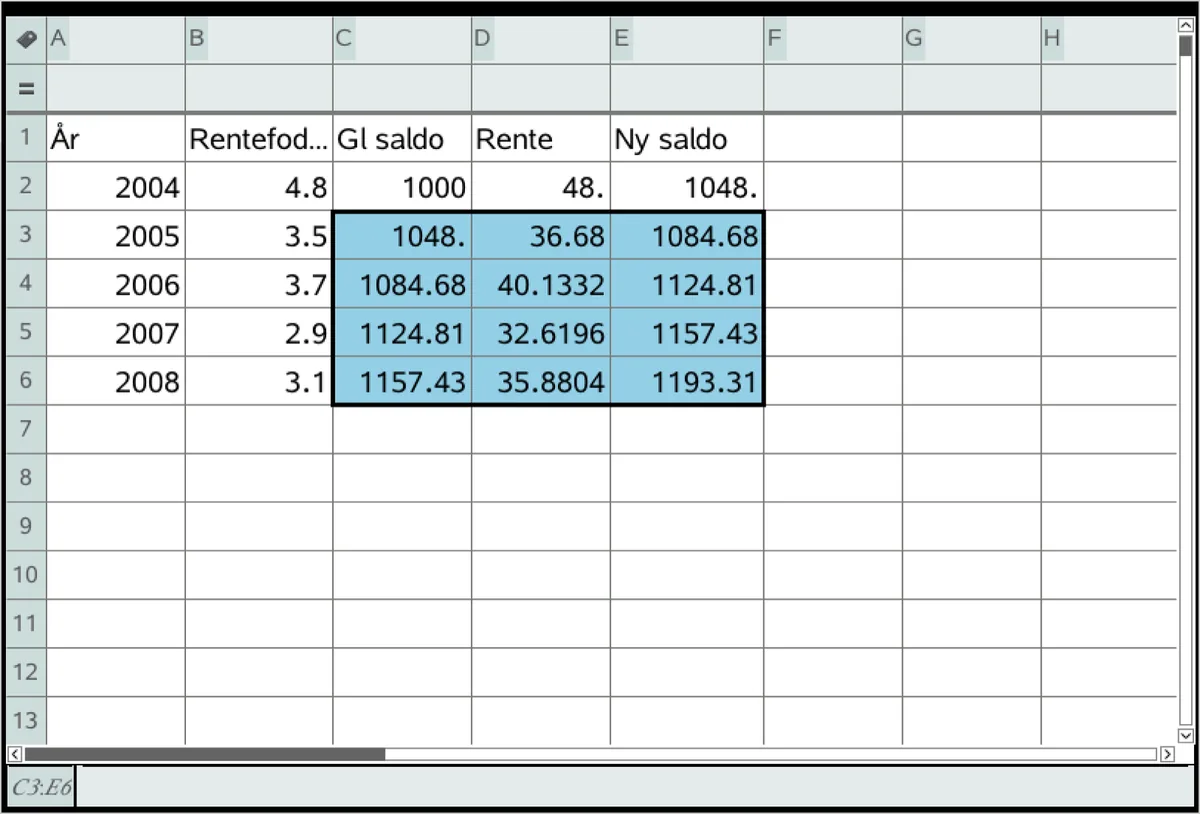Click the interest rate cell 2.9
1200x814 pixels.
point(259,332)
